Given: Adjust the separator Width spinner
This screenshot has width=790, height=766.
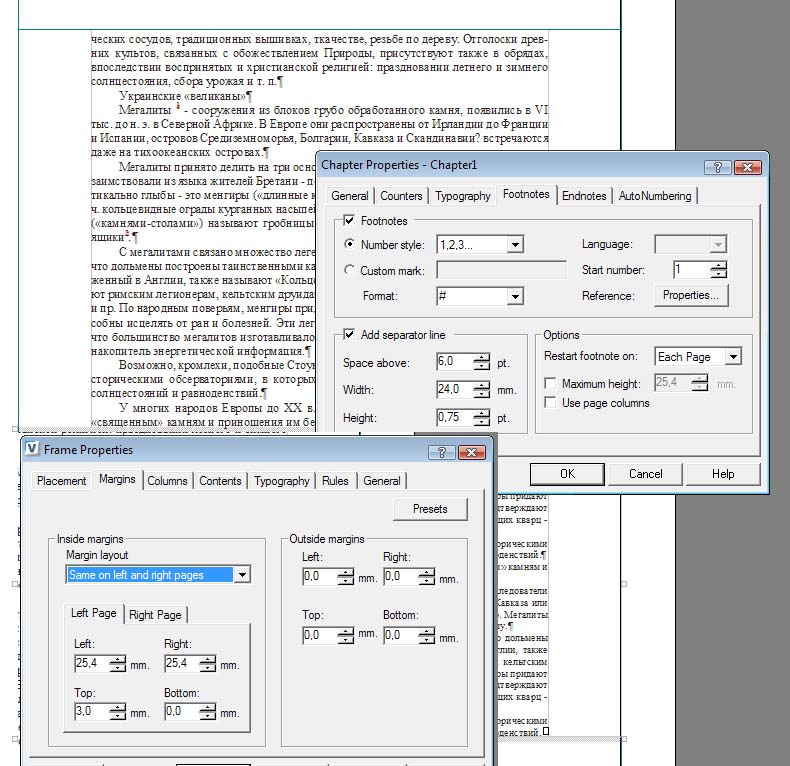Looking at the screenshot, I should pyautogui.click(x=482, y=390).
